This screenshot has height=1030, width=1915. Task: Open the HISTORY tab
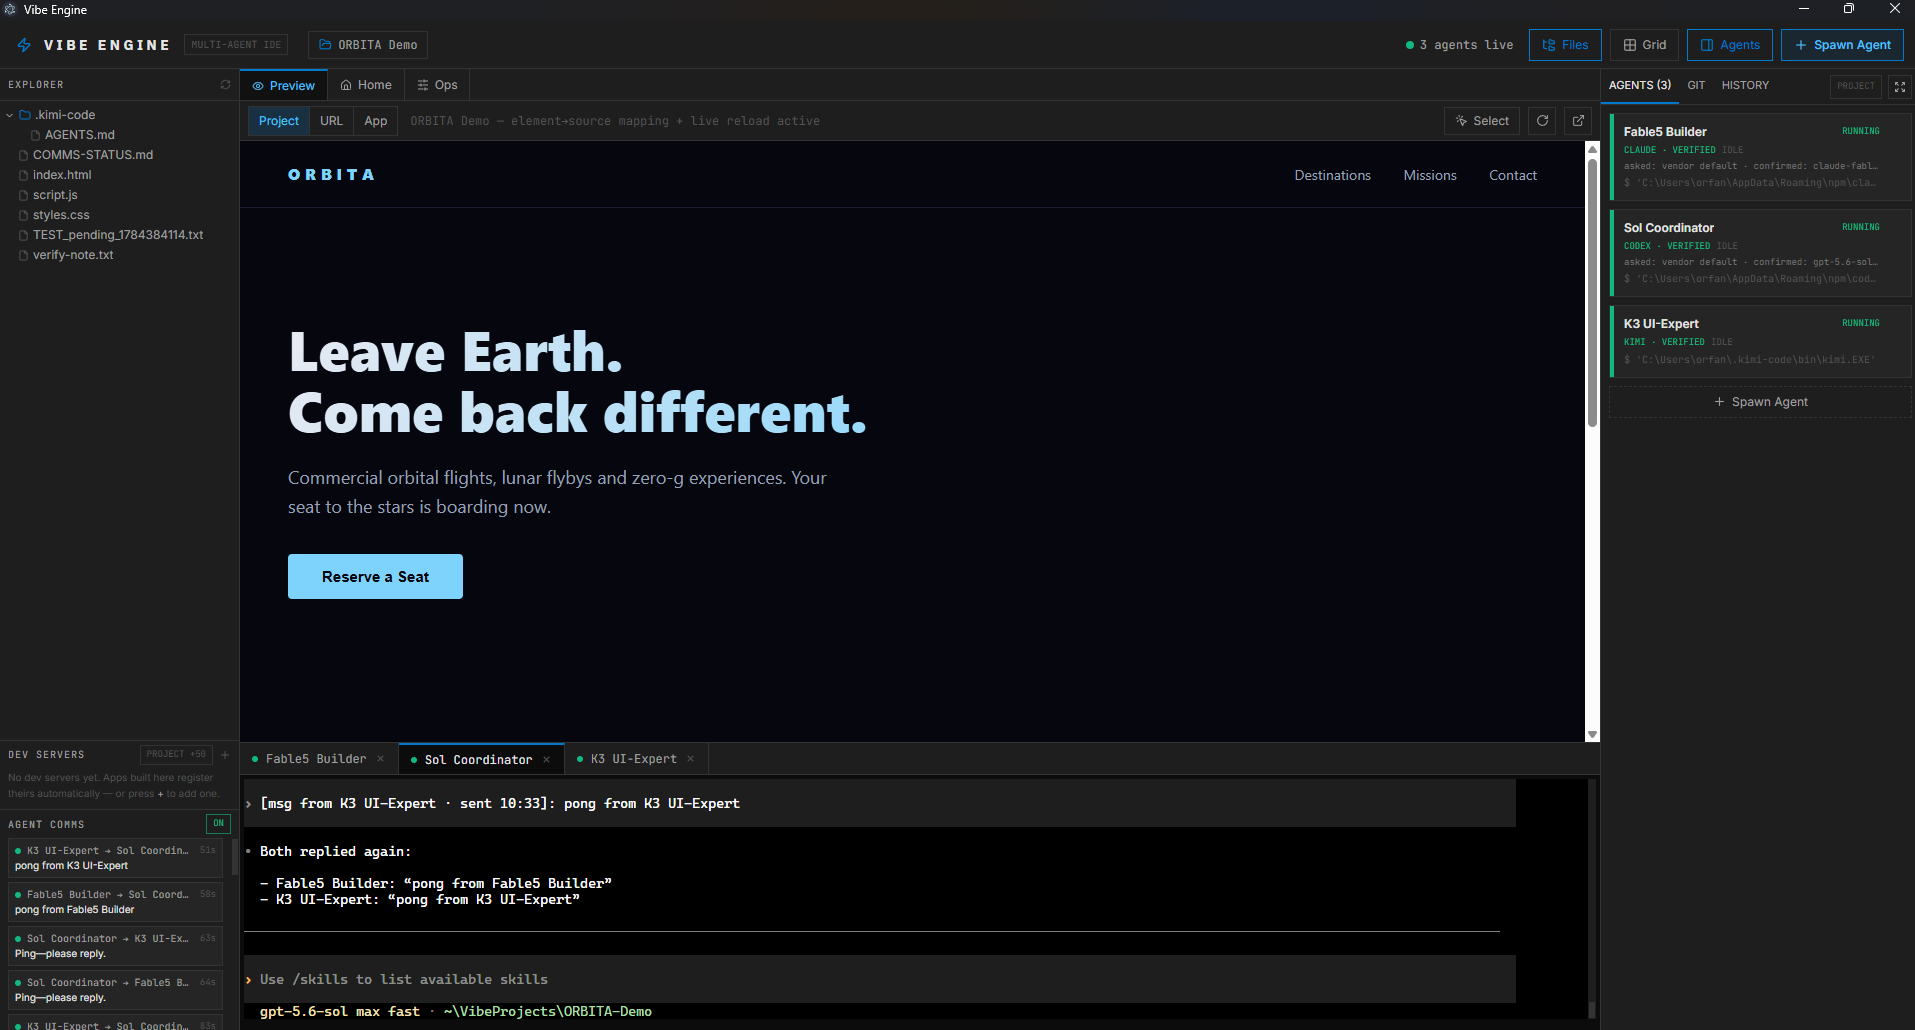point(1745,85)
